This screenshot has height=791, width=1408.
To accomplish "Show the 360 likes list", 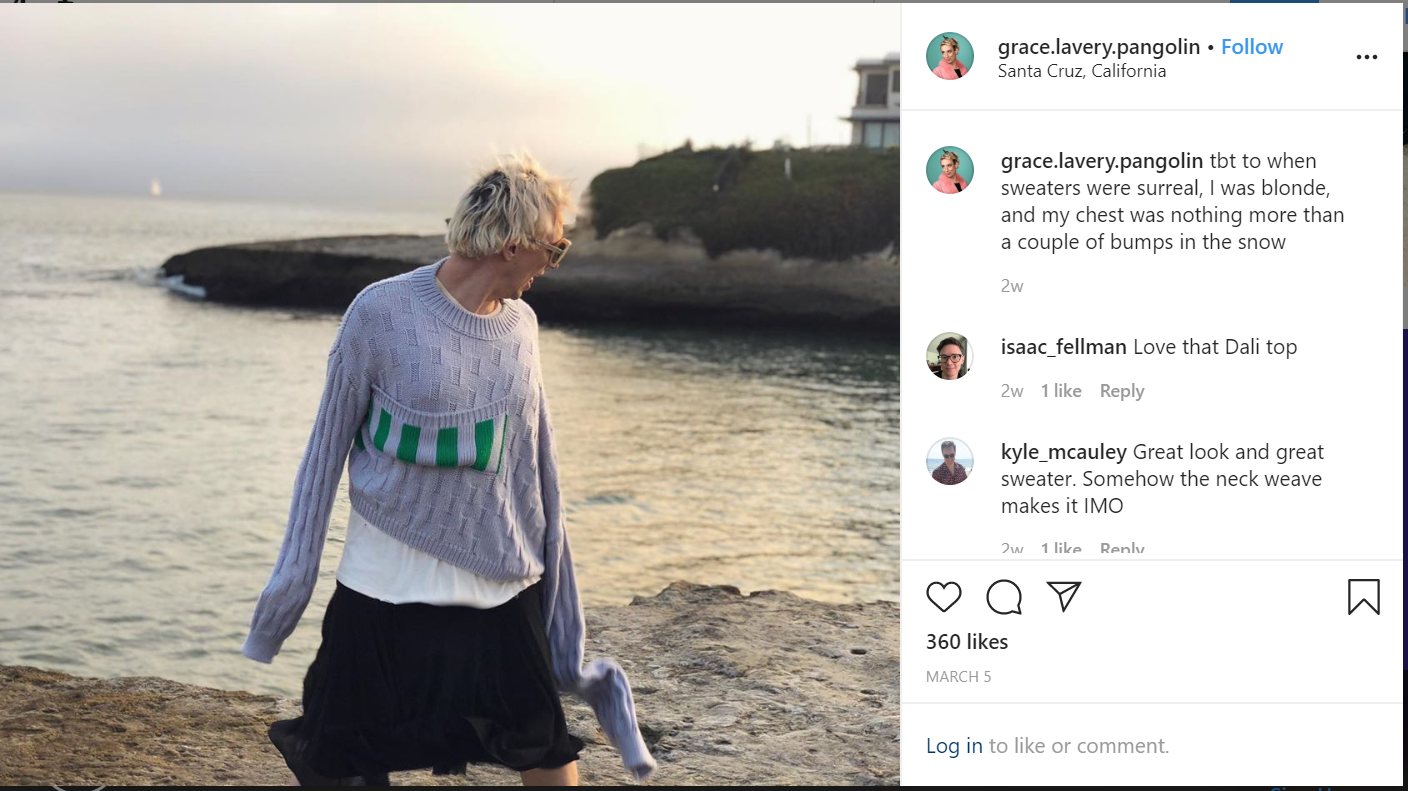I will [x=967, y=642].
